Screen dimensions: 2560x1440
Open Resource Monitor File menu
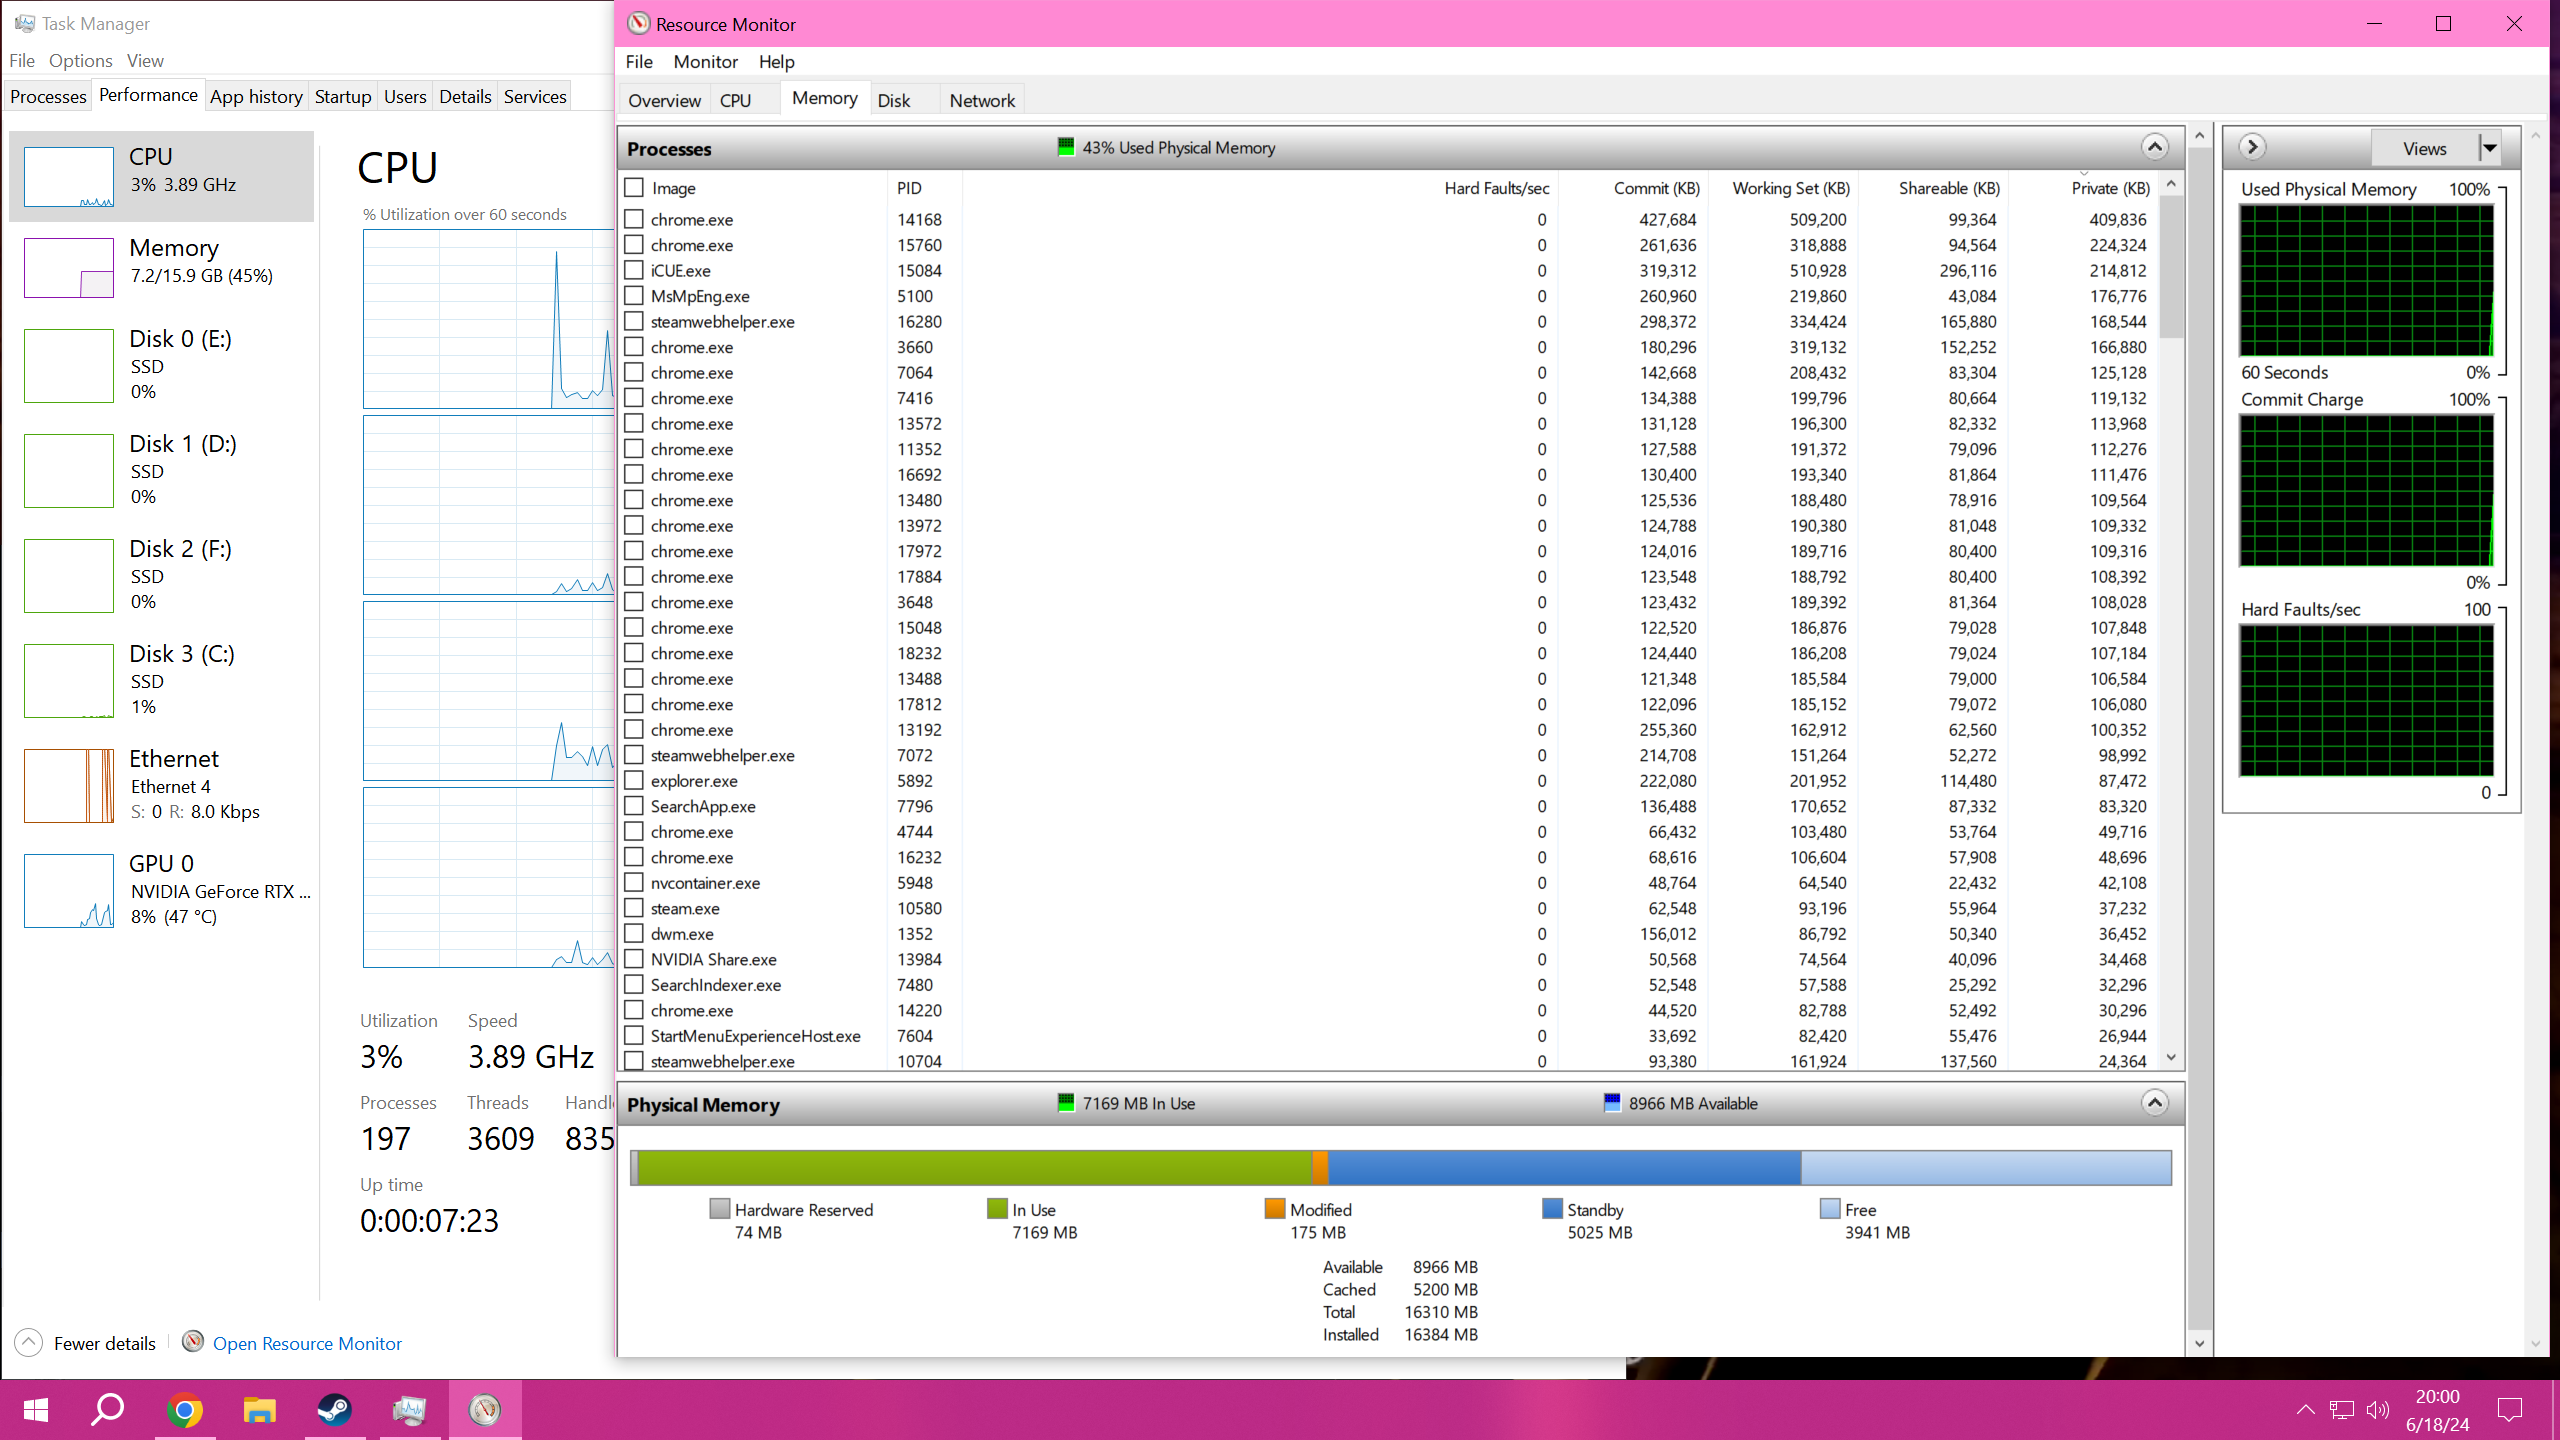(x=639, y=61)
